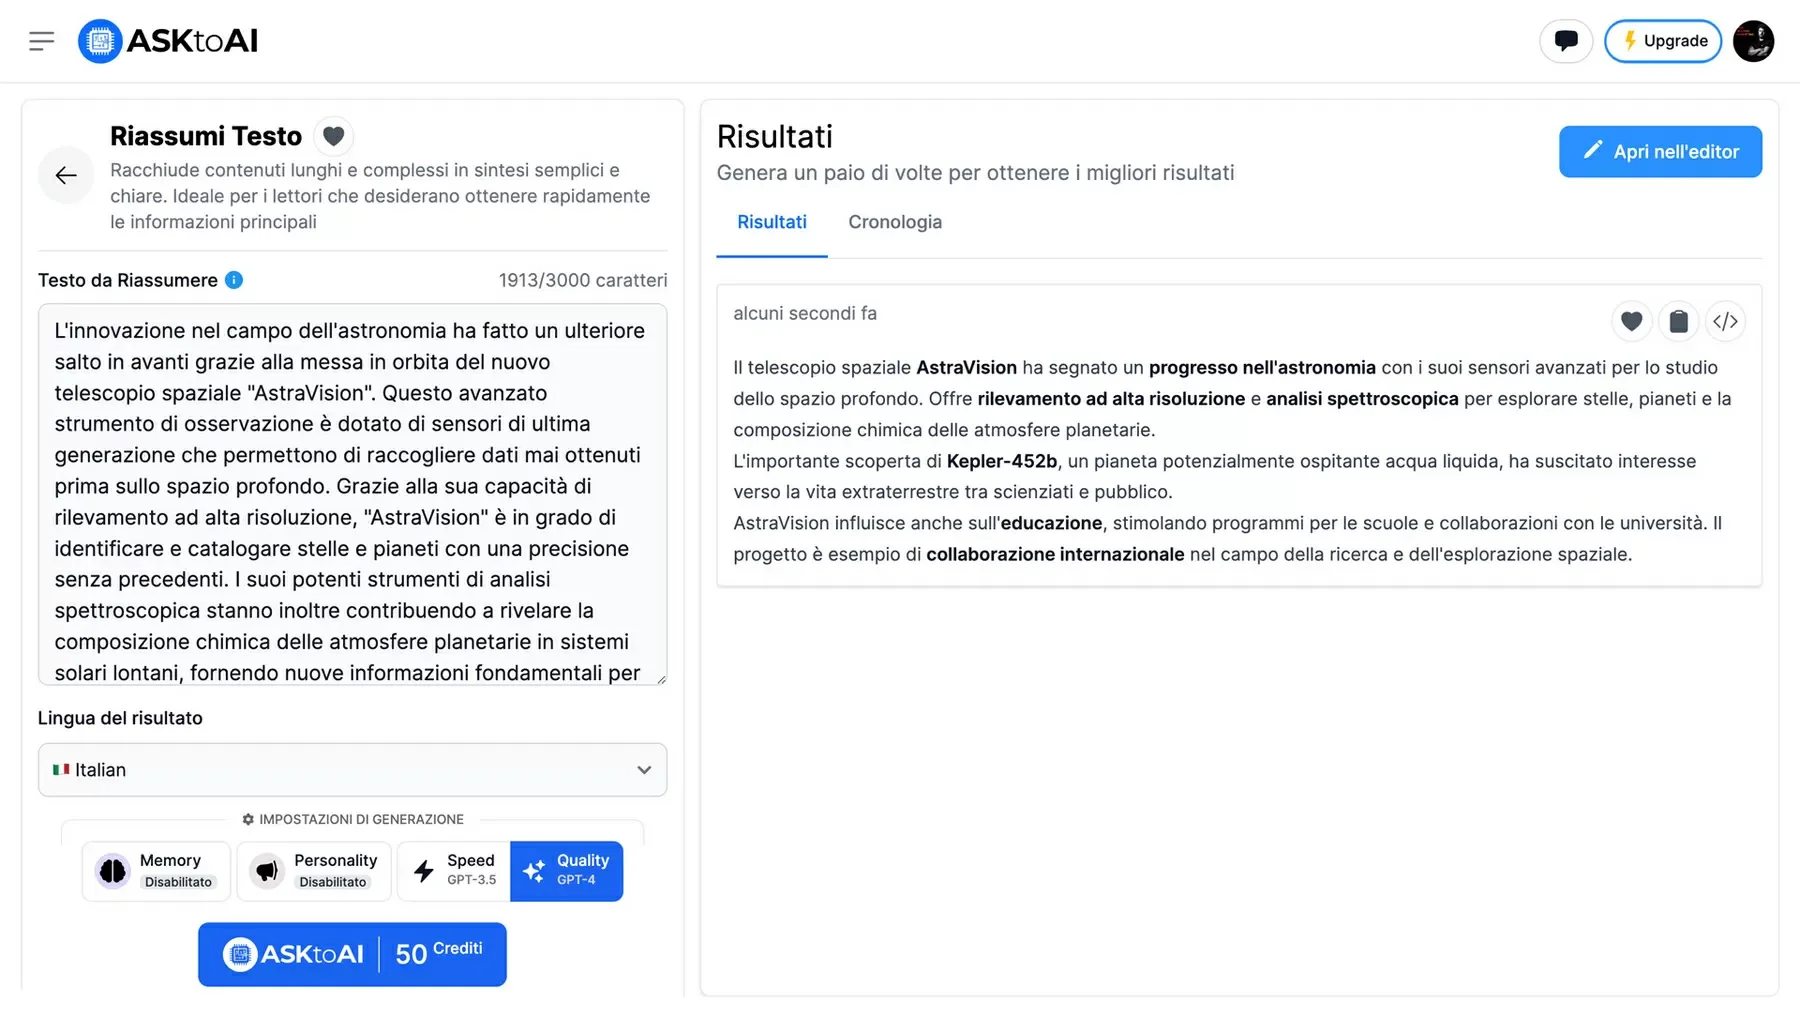The image size is (1800, 1016).
Task: Select the Risultati tab
Action: 771,222
